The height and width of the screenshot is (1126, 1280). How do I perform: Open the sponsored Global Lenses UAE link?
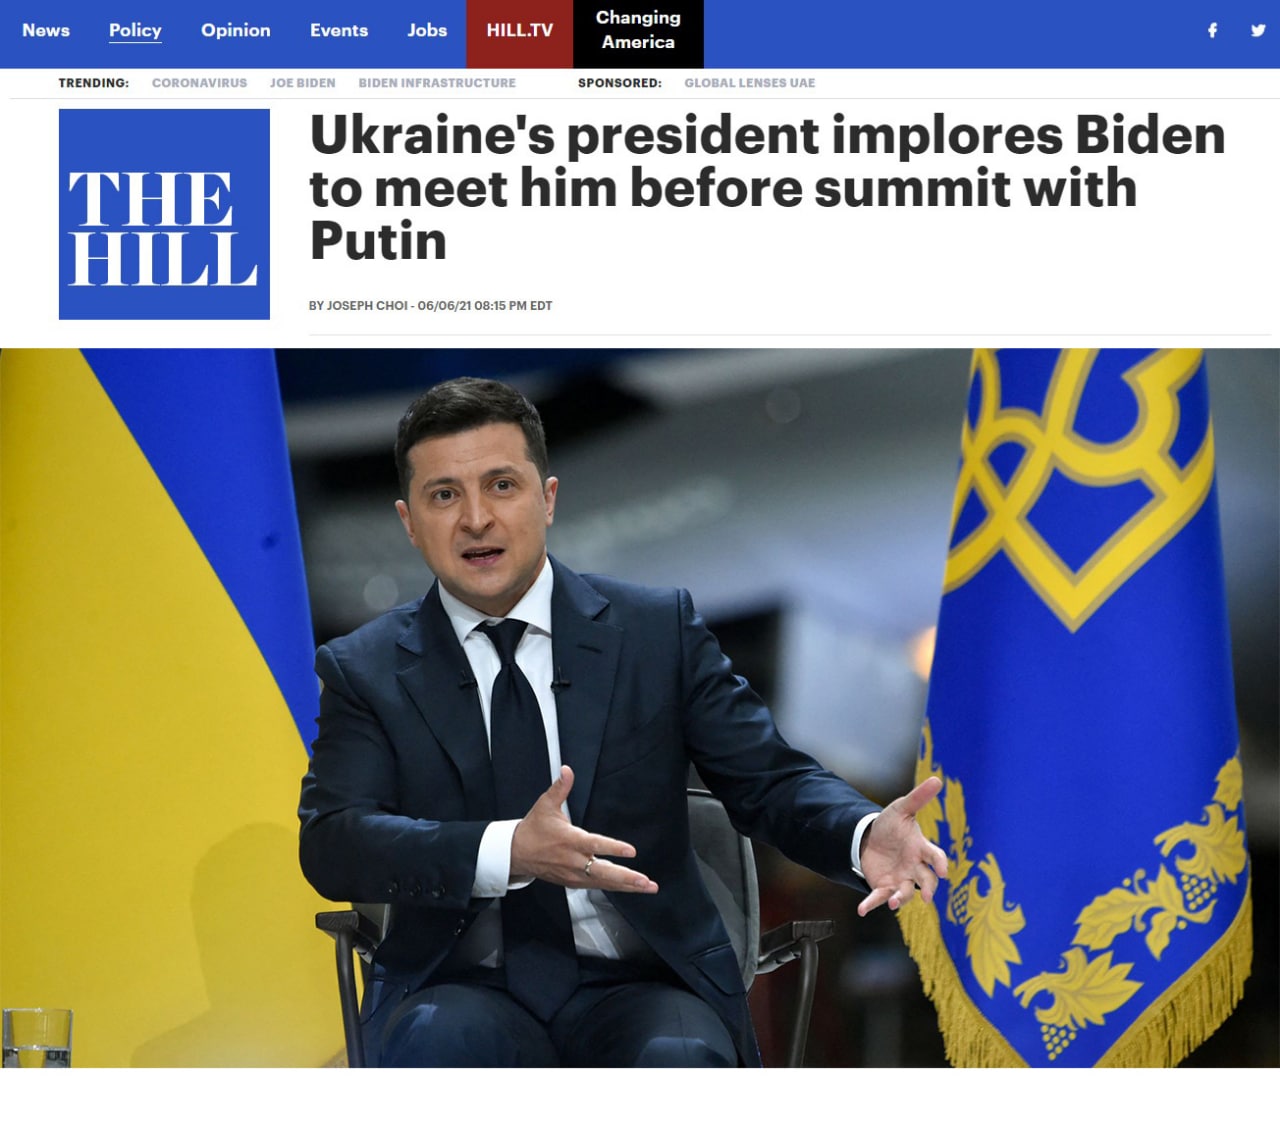pyautogui.click(x=749, y=83)
